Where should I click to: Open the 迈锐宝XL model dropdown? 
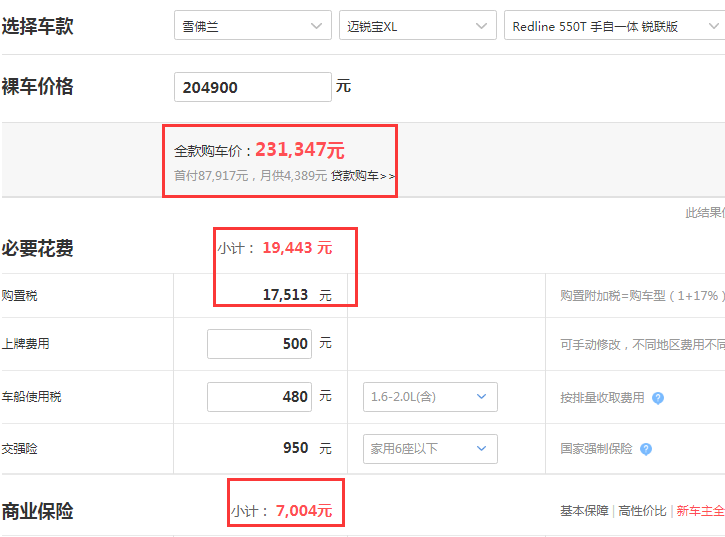pos(418,25)
